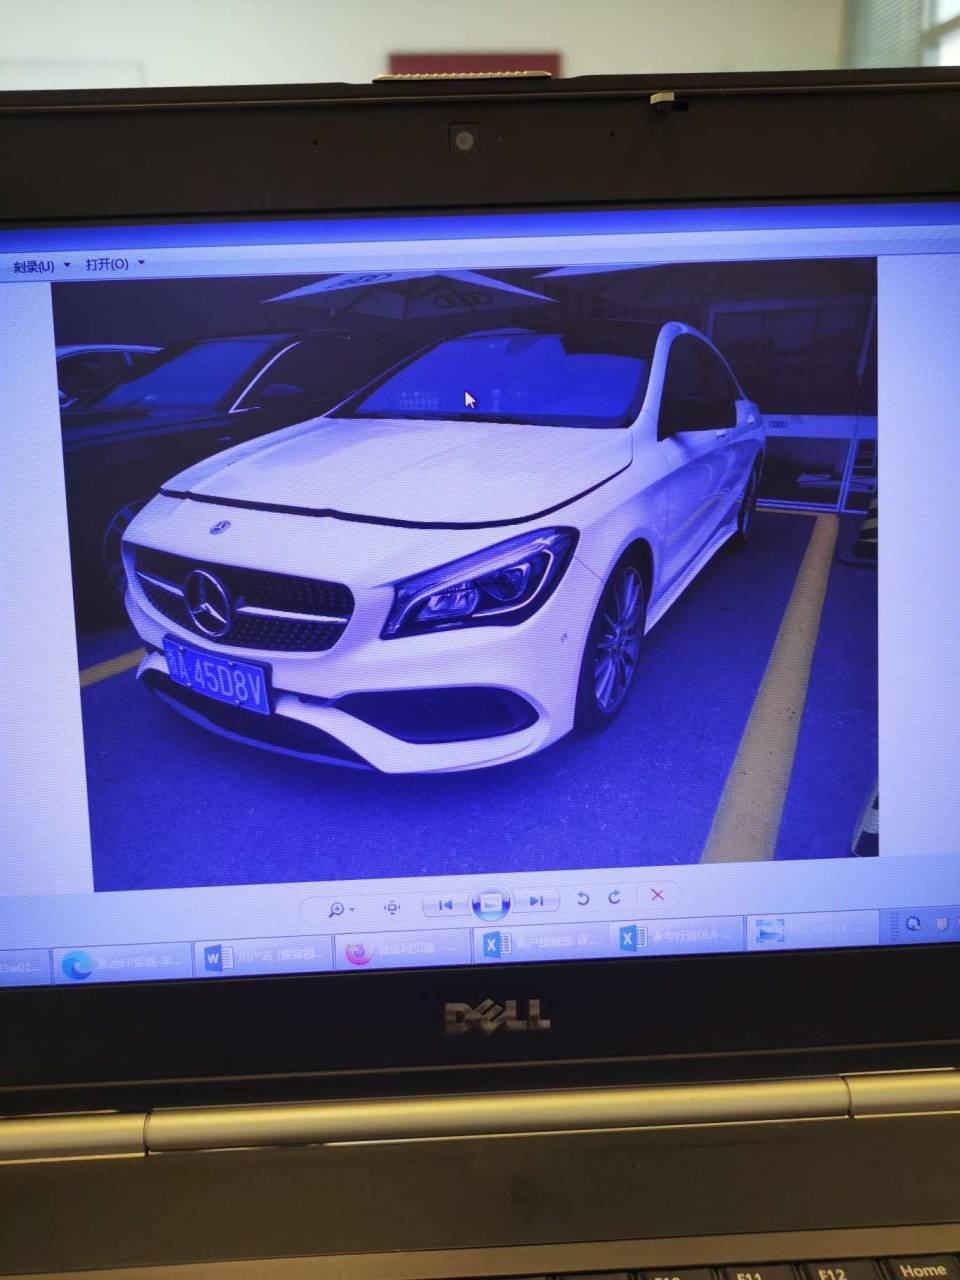The width and height of the screenshot is (960, 1280).
Task: Open the 打开(O) menu
Action: point(107,264)
